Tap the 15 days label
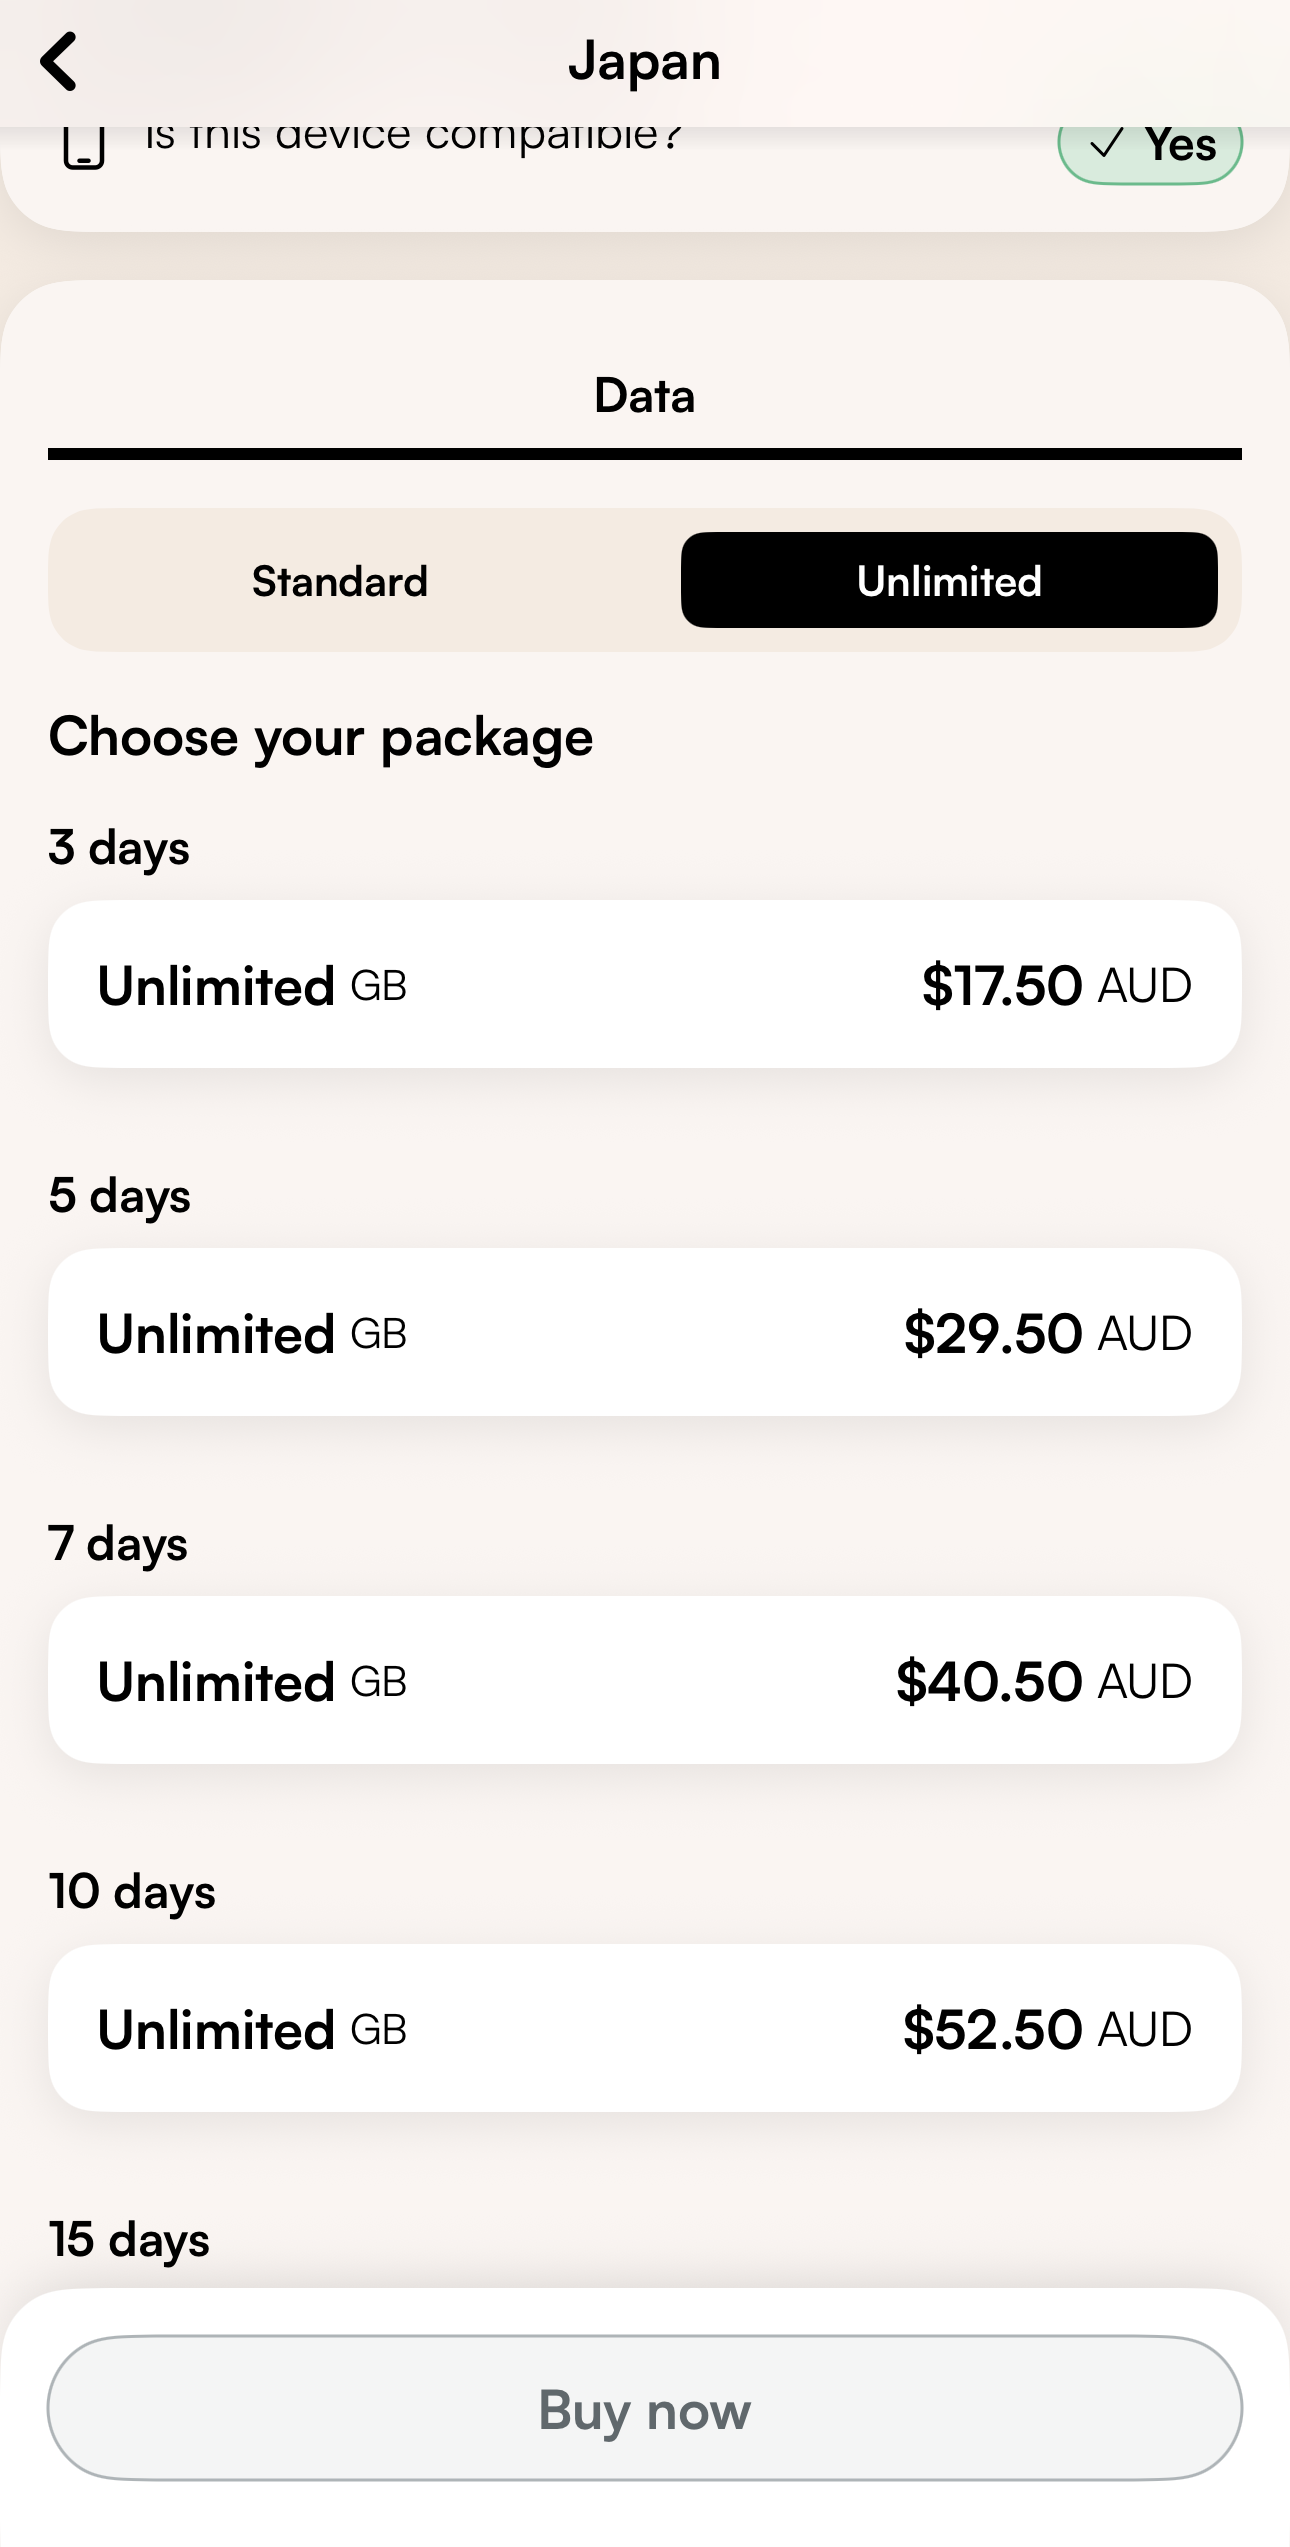This screenshot has height=2547, width=1290. click(130, 2240)
